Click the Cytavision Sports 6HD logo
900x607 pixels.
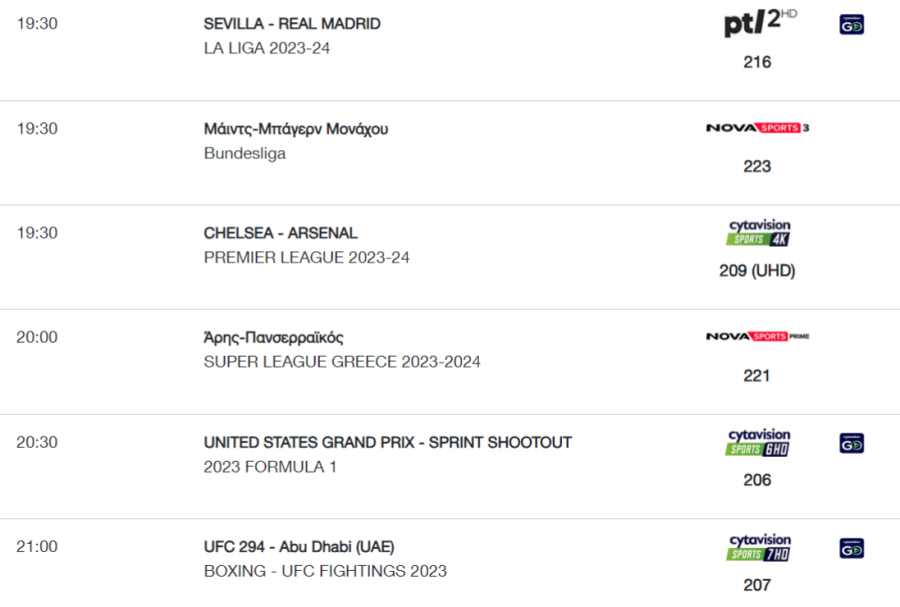759,442
